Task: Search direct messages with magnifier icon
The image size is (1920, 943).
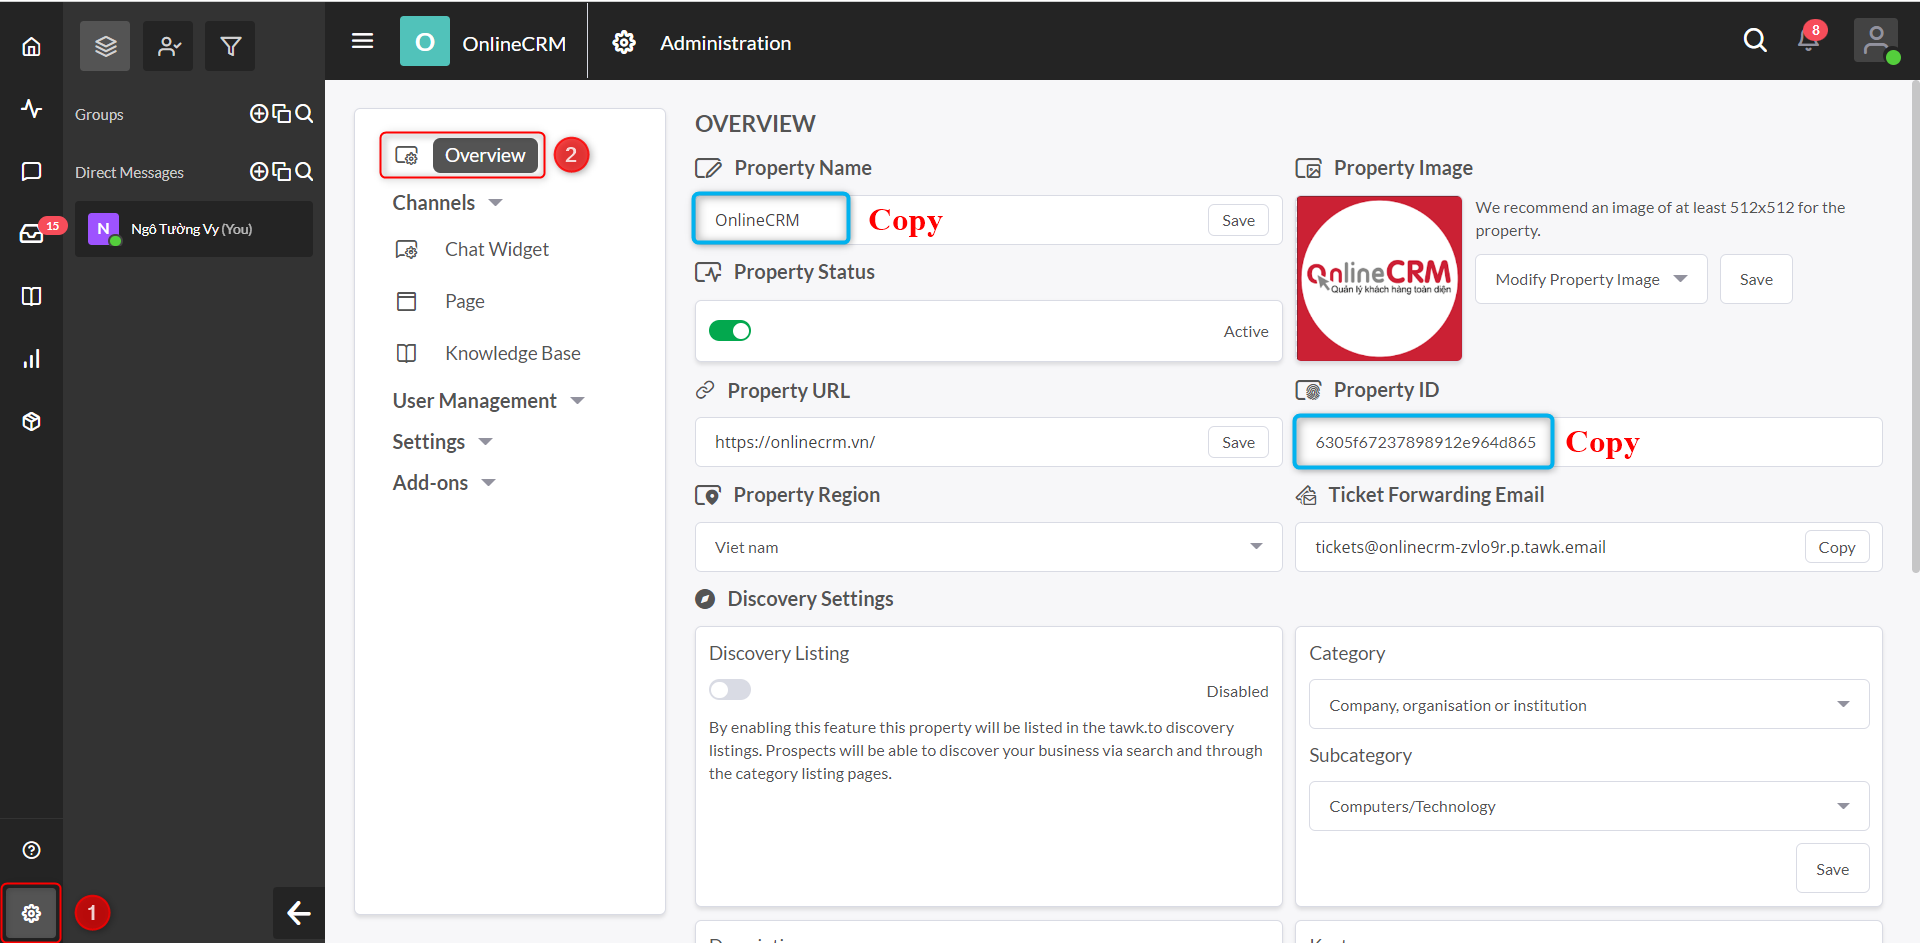Action: (304, 171)
